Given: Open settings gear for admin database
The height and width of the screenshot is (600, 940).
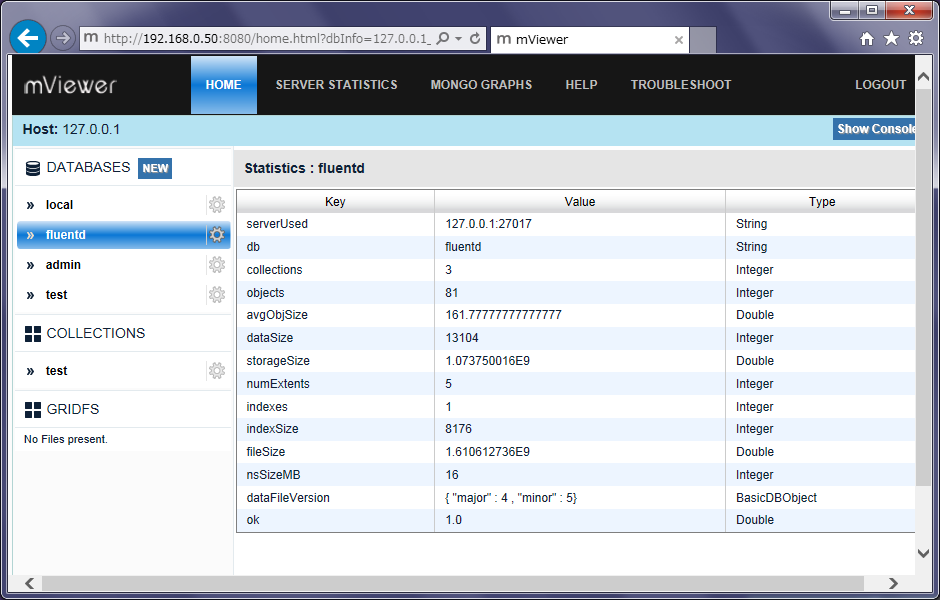Looking at the screenshot, I should point(216,265).
